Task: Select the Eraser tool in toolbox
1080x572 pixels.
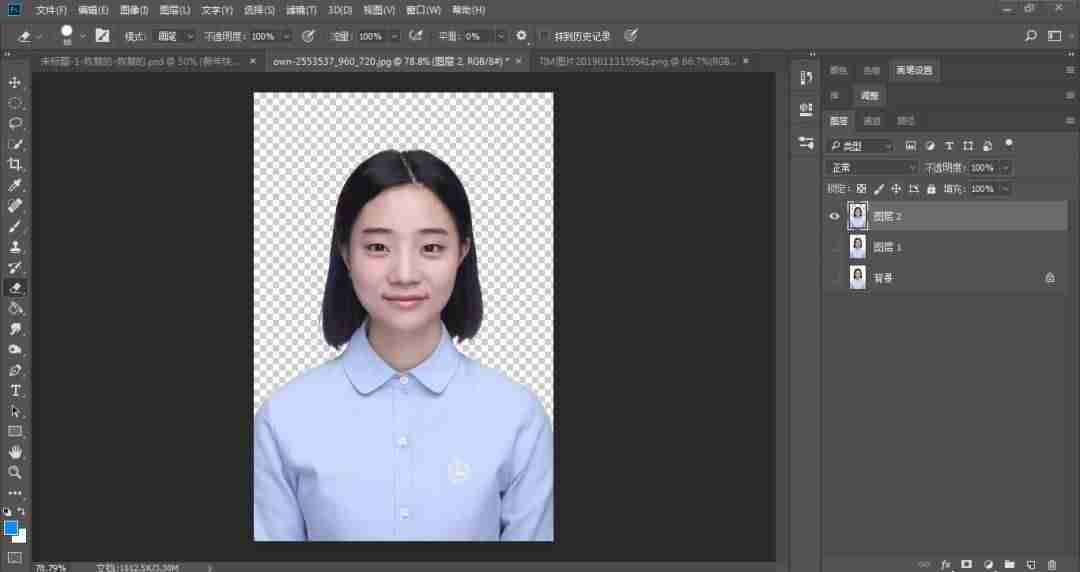Action: click(x=14, y=287)
